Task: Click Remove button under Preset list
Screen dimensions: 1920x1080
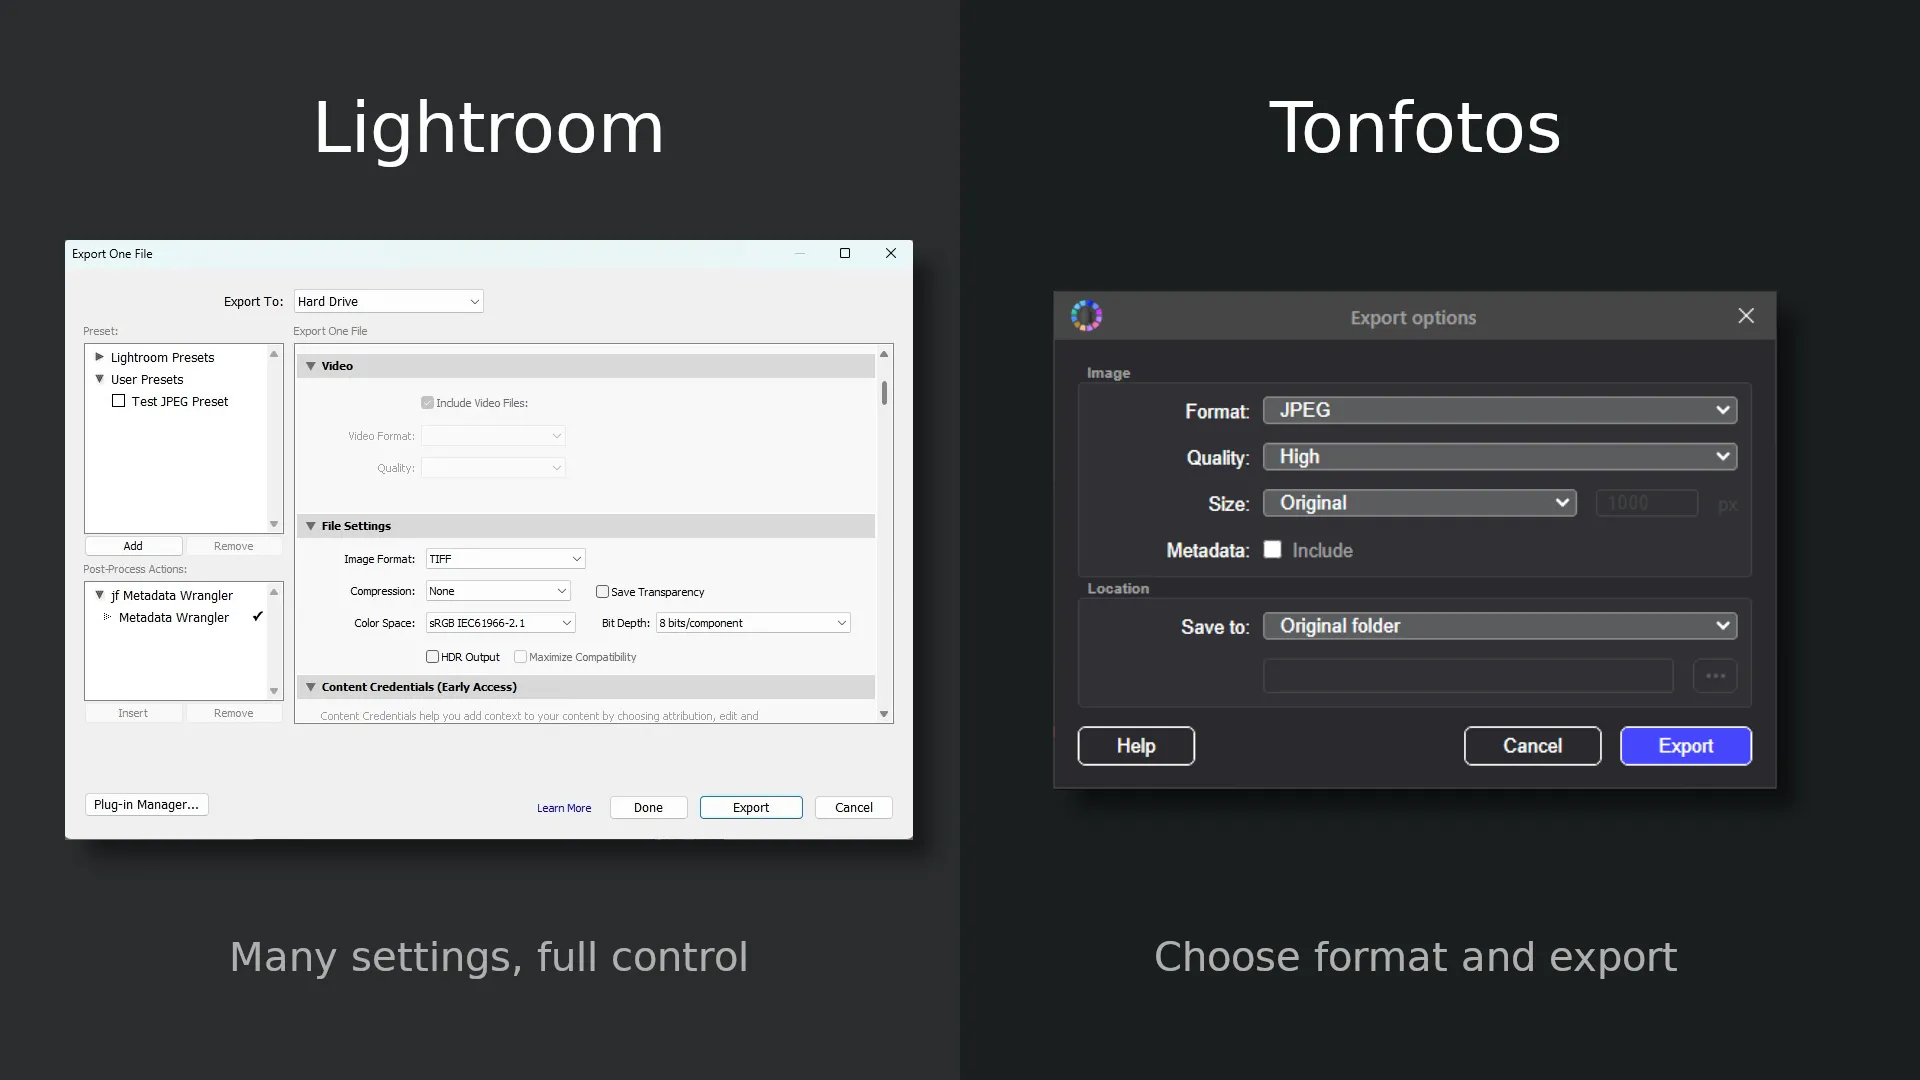Action: click(x=234, y=546)
